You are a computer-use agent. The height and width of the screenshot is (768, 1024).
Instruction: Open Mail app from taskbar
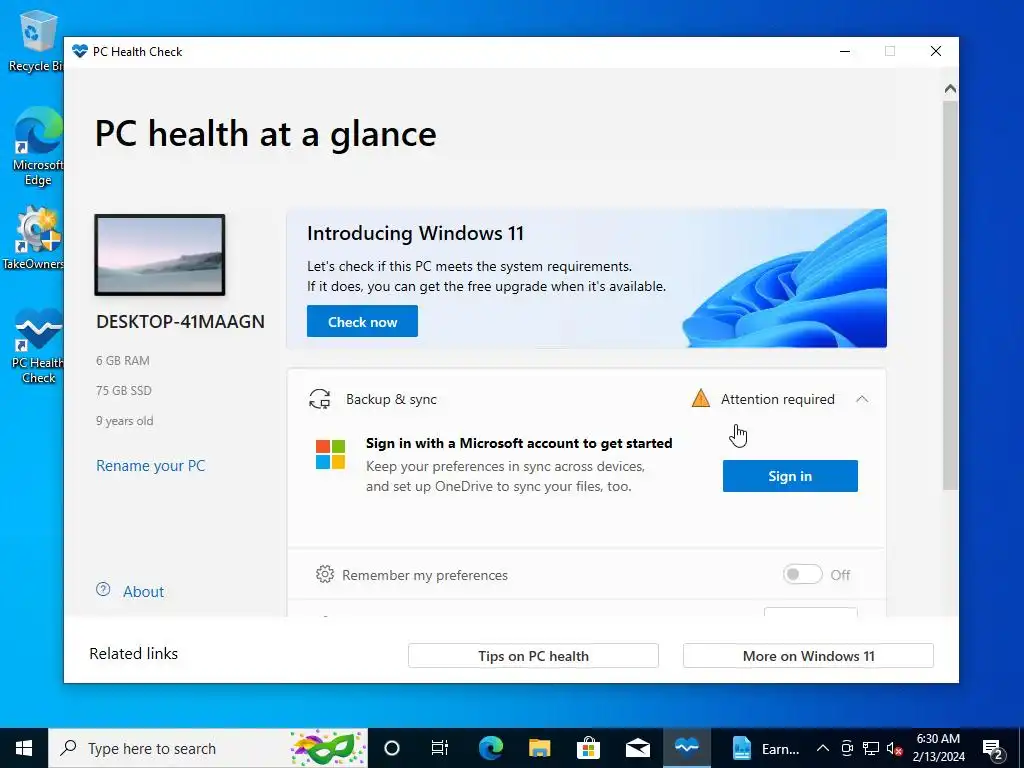pyautogui.click(x=637, y=748)
